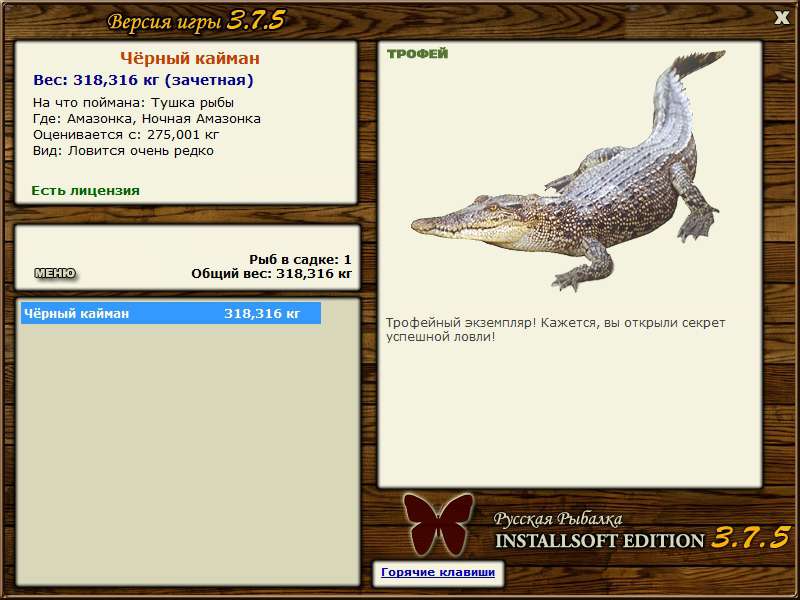
Task: Click the green ТРОФЕЙ label
Action: tap(417, 54)
